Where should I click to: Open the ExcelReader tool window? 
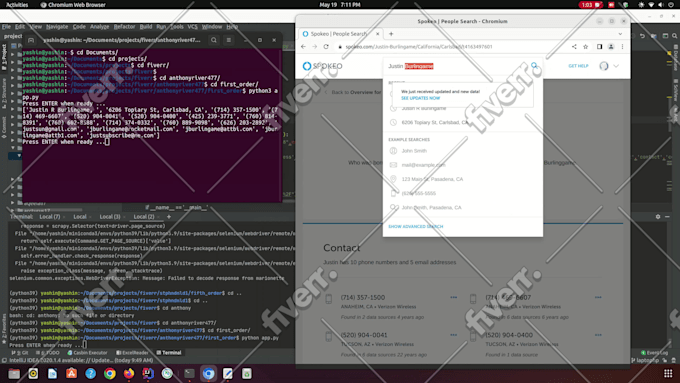tap(132, 353)
